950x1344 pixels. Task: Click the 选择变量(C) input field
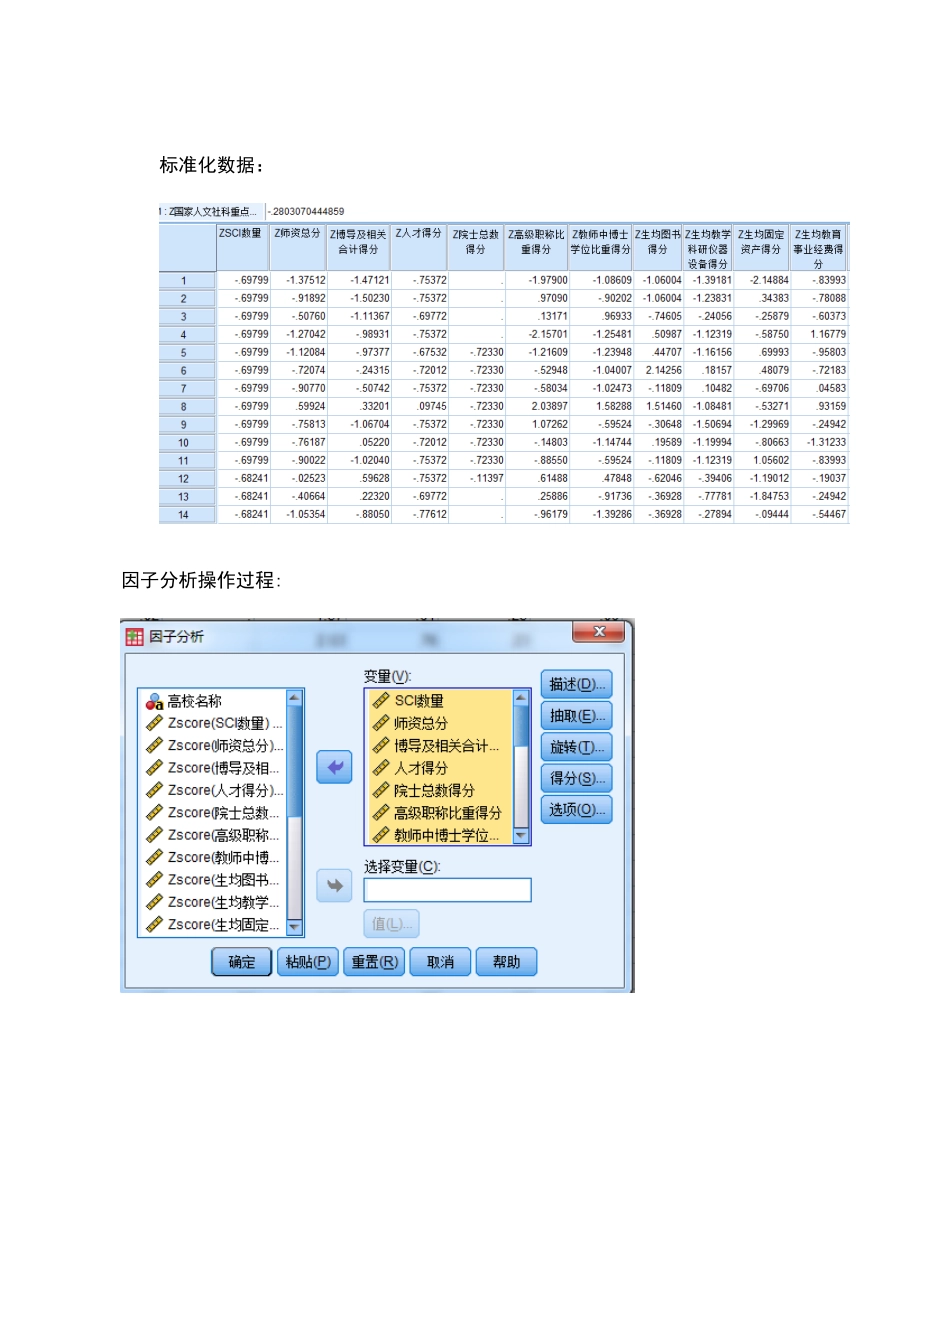(x=447, y=890)
